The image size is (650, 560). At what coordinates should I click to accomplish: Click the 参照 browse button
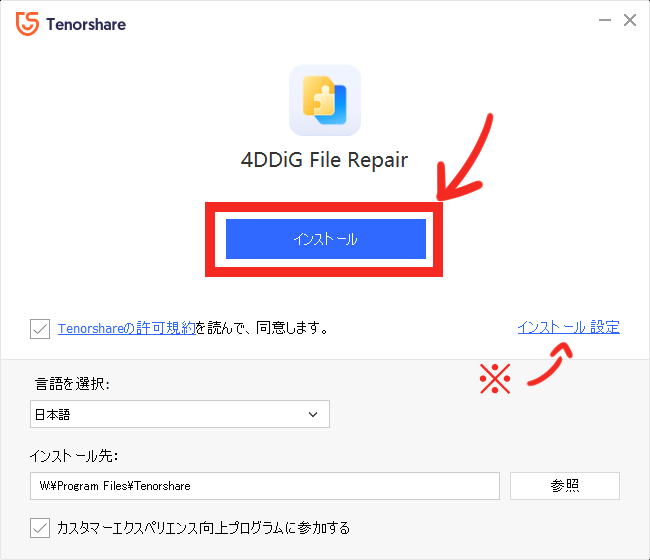pos(565,485)
